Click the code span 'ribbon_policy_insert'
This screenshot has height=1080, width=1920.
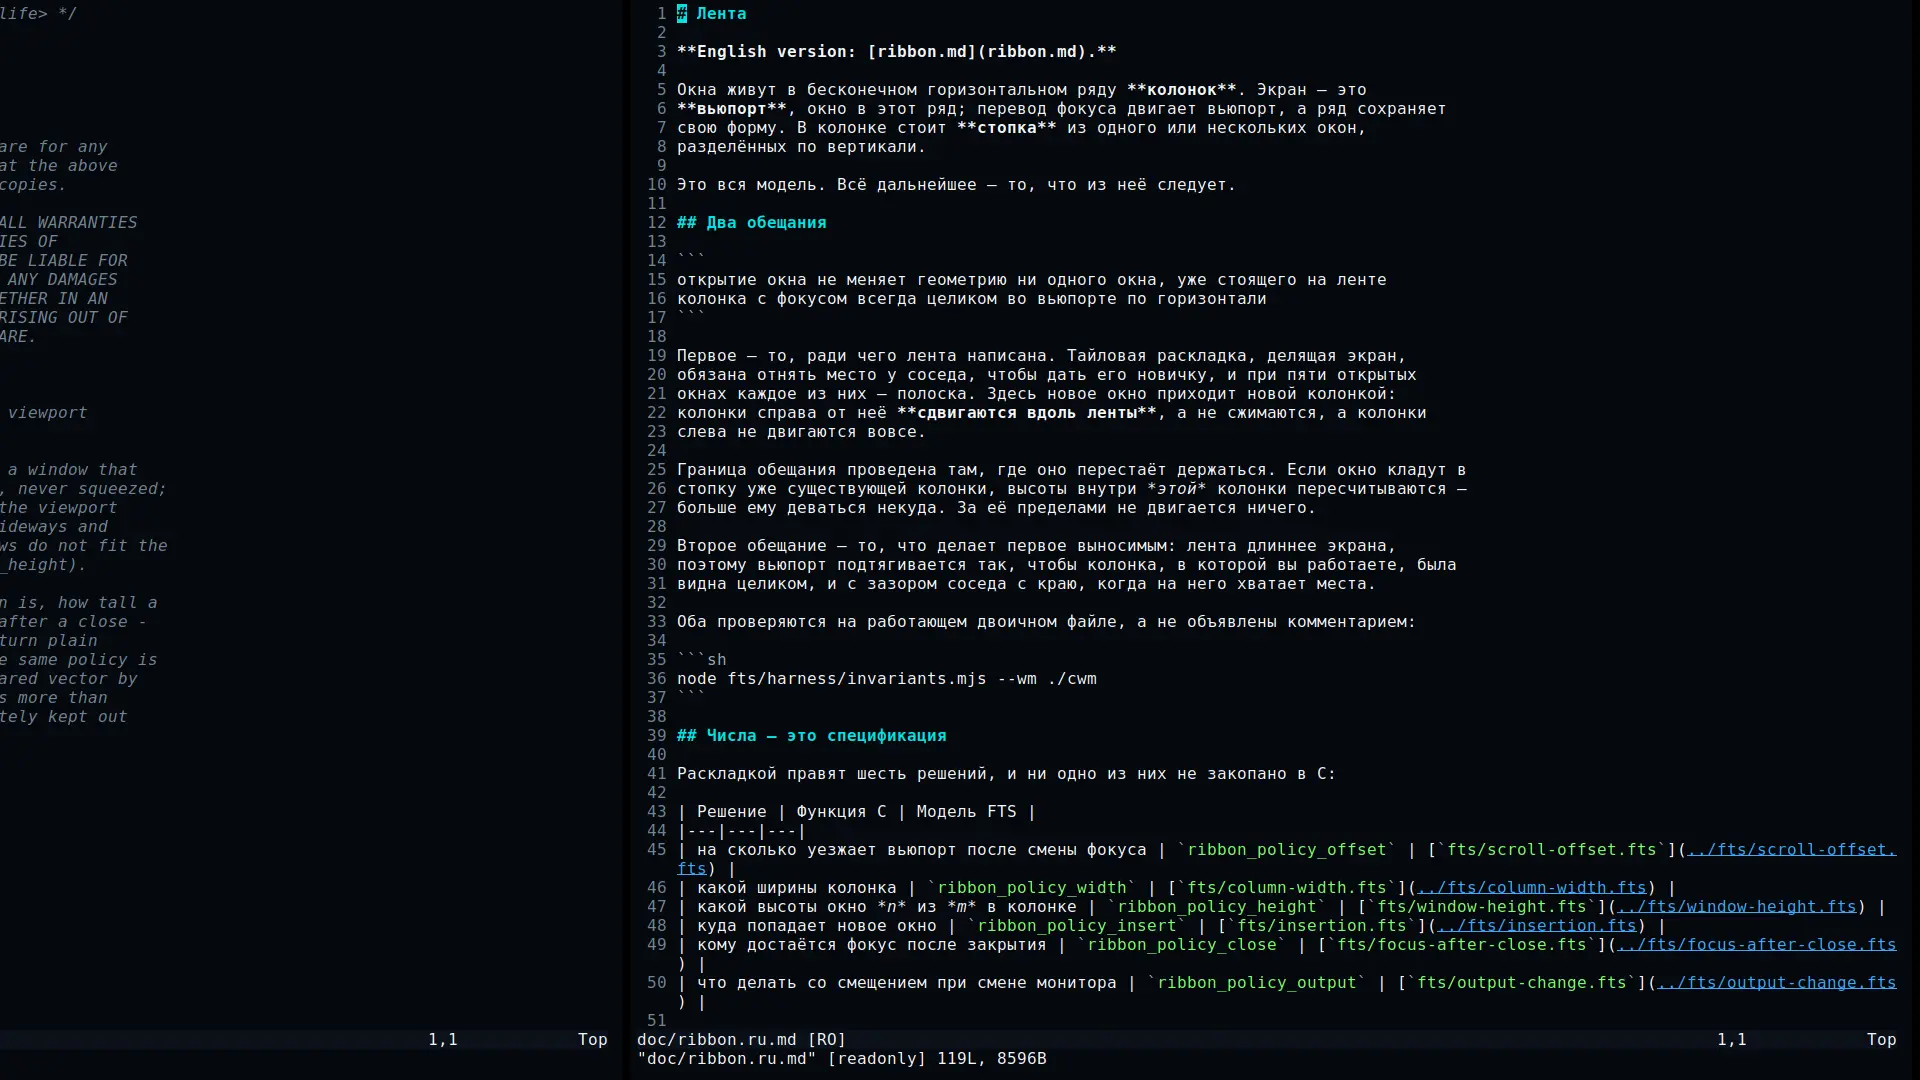pos(1077,926)
